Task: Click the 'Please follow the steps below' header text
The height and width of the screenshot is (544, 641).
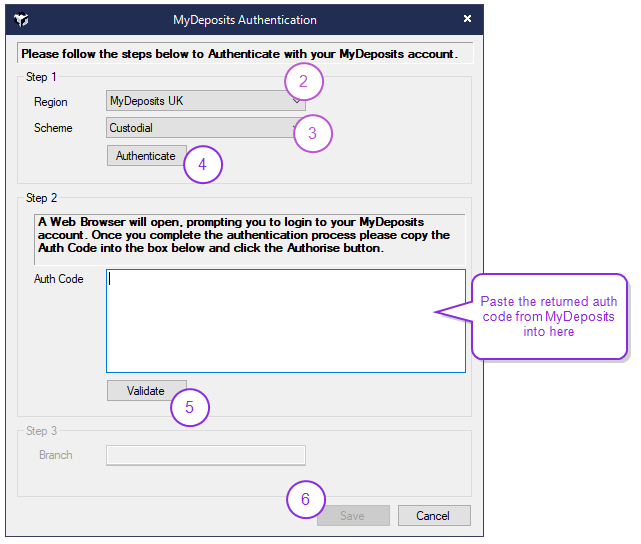Action: [240, 53]
